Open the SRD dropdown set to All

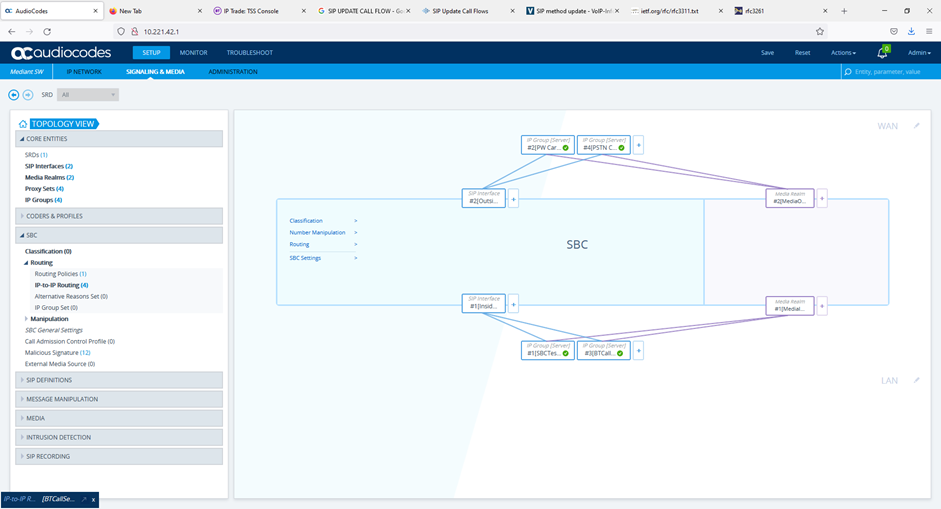pyautogui.click(x=88, y=95)
